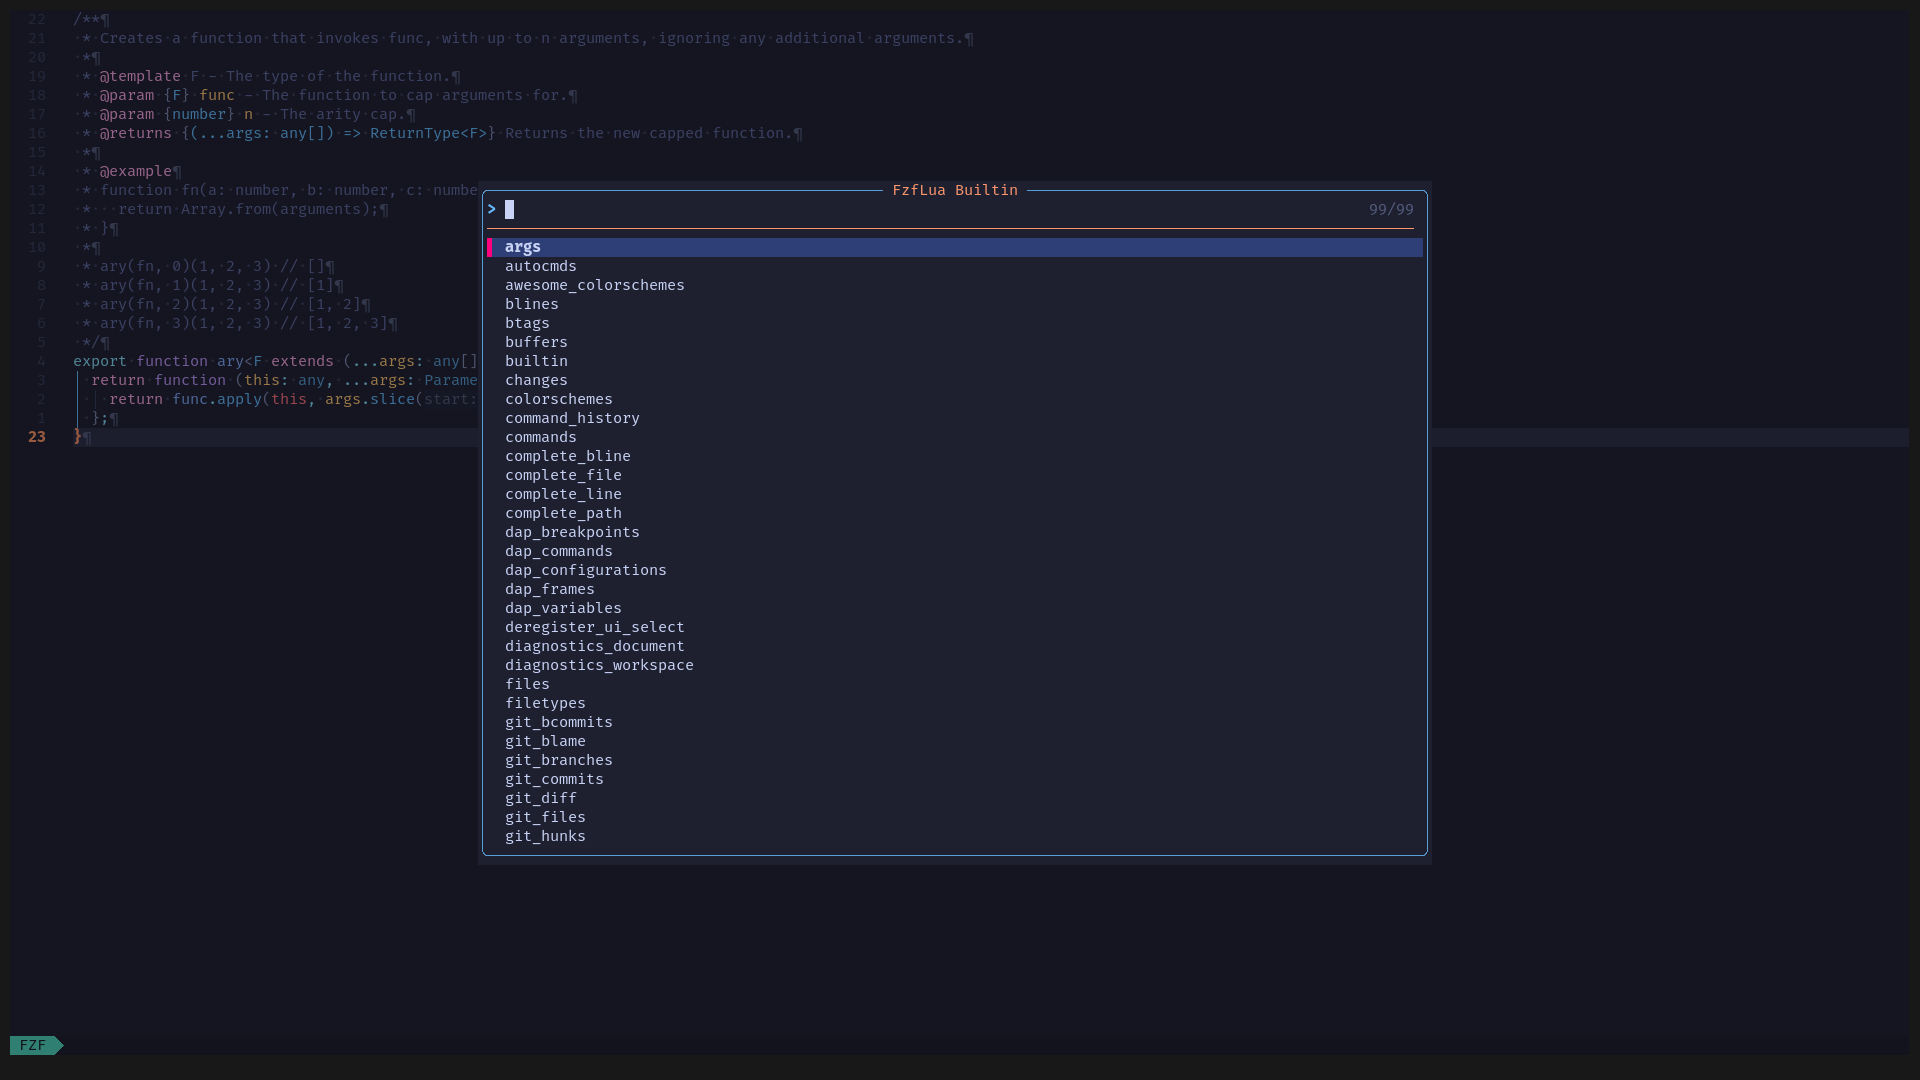Select the filetypes entry
The width and height of the screenshot is (1920, 1080).
tap(545, 703)
